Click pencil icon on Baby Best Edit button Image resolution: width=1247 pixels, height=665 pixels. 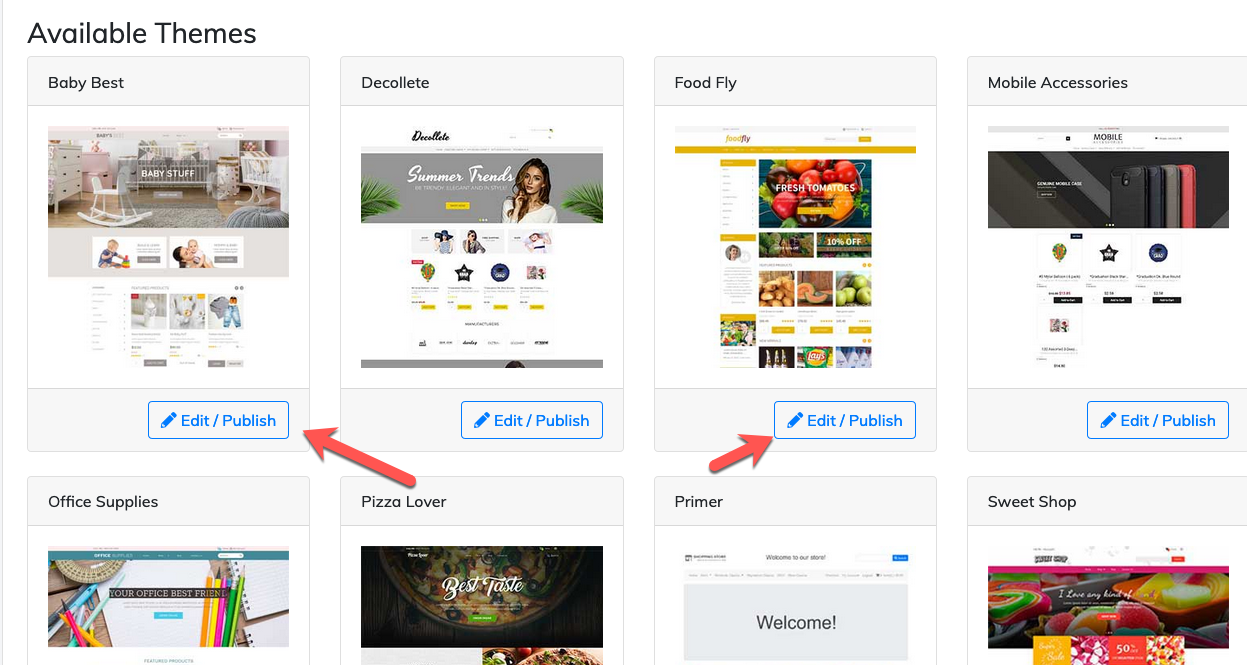(x=168, y=420)
